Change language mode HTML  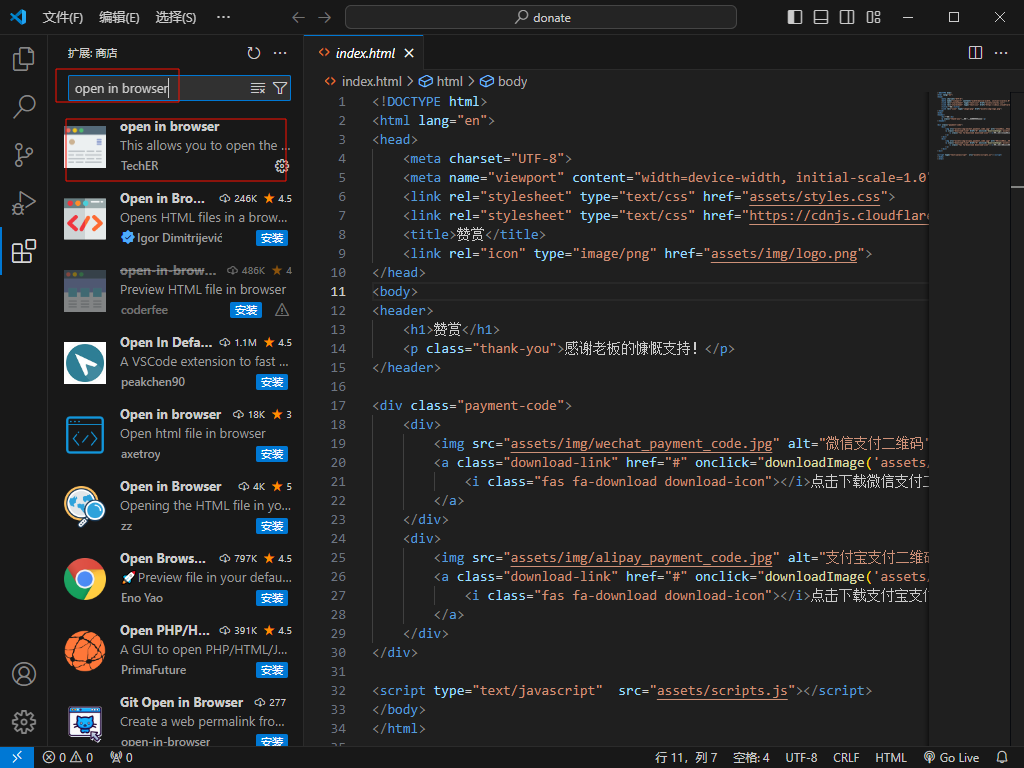point(891,758)
